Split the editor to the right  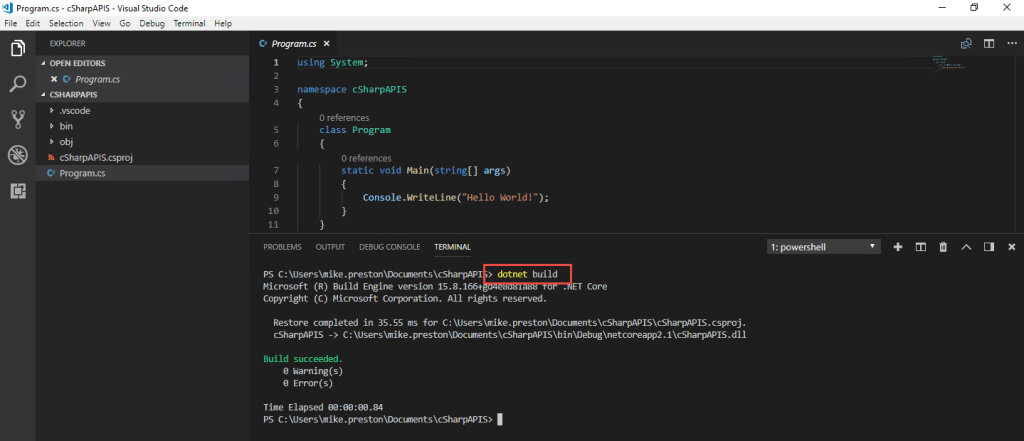(989, 44)
